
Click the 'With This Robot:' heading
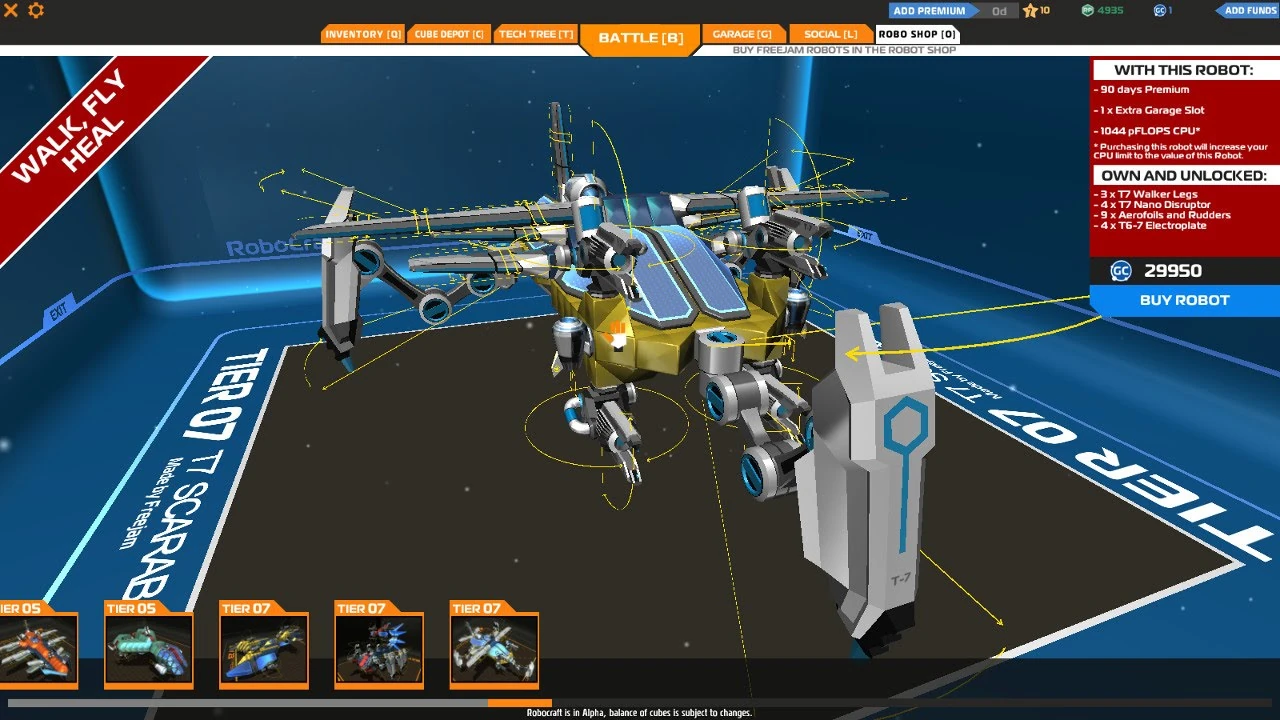pyautogui.click(x=1183, y=70)
